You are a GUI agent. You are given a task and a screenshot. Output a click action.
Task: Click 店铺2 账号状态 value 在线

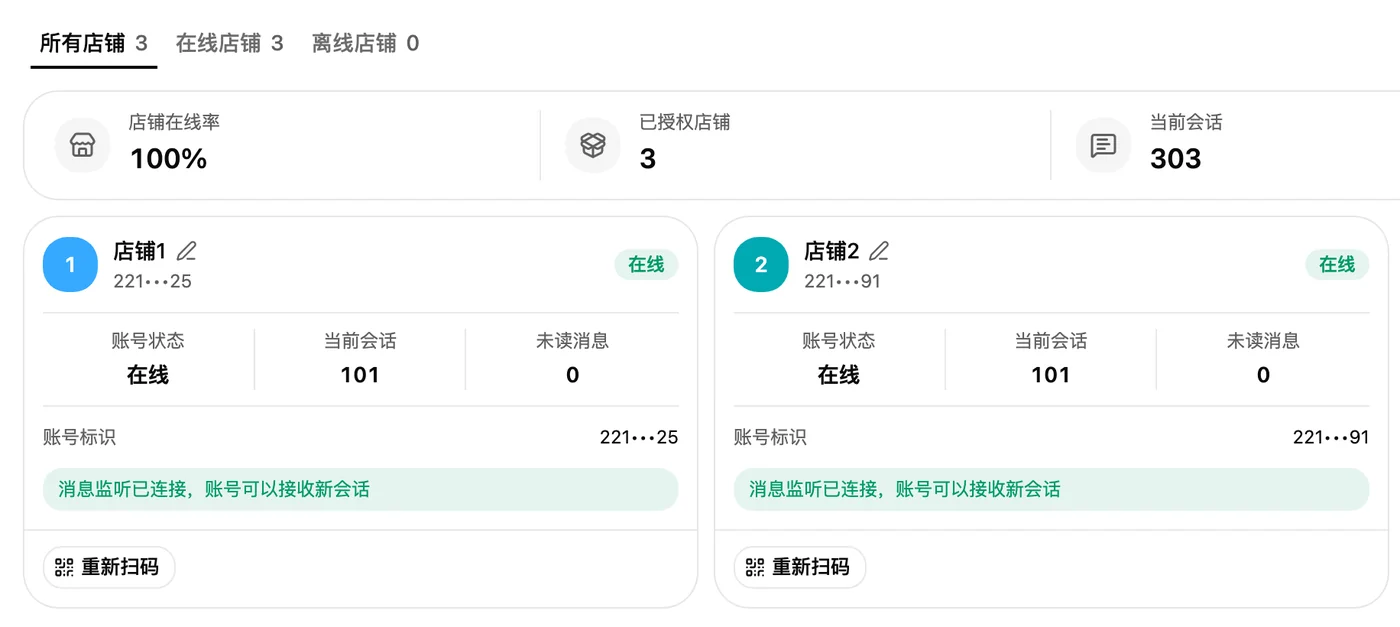[839, 375]
